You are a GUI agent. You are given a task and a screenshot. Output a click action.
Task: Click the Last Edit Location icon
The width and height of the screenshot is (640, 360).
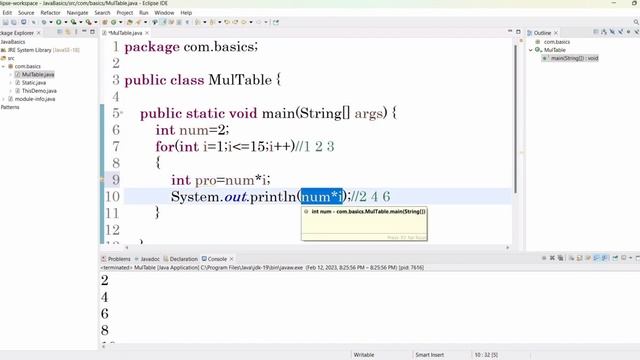(227, 22)
